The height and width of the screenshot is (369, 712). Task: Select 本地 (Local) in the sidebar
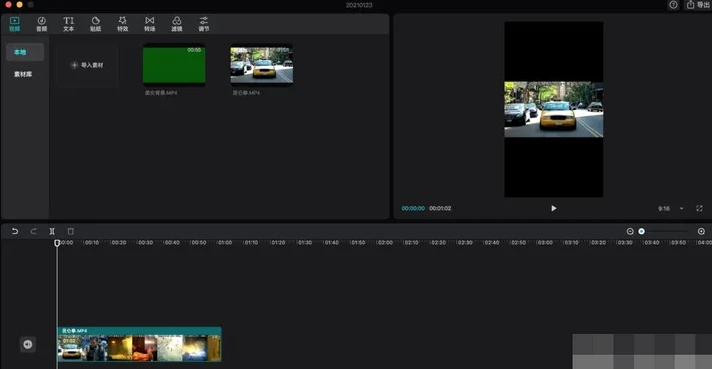pos(25,52)
